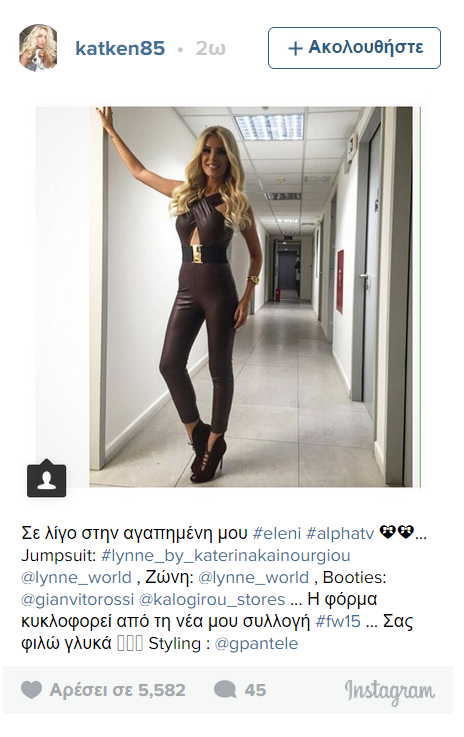The height and width of the screenshot is (737, 464).
Task: View the 5,582 likes count
Action: 118,690
